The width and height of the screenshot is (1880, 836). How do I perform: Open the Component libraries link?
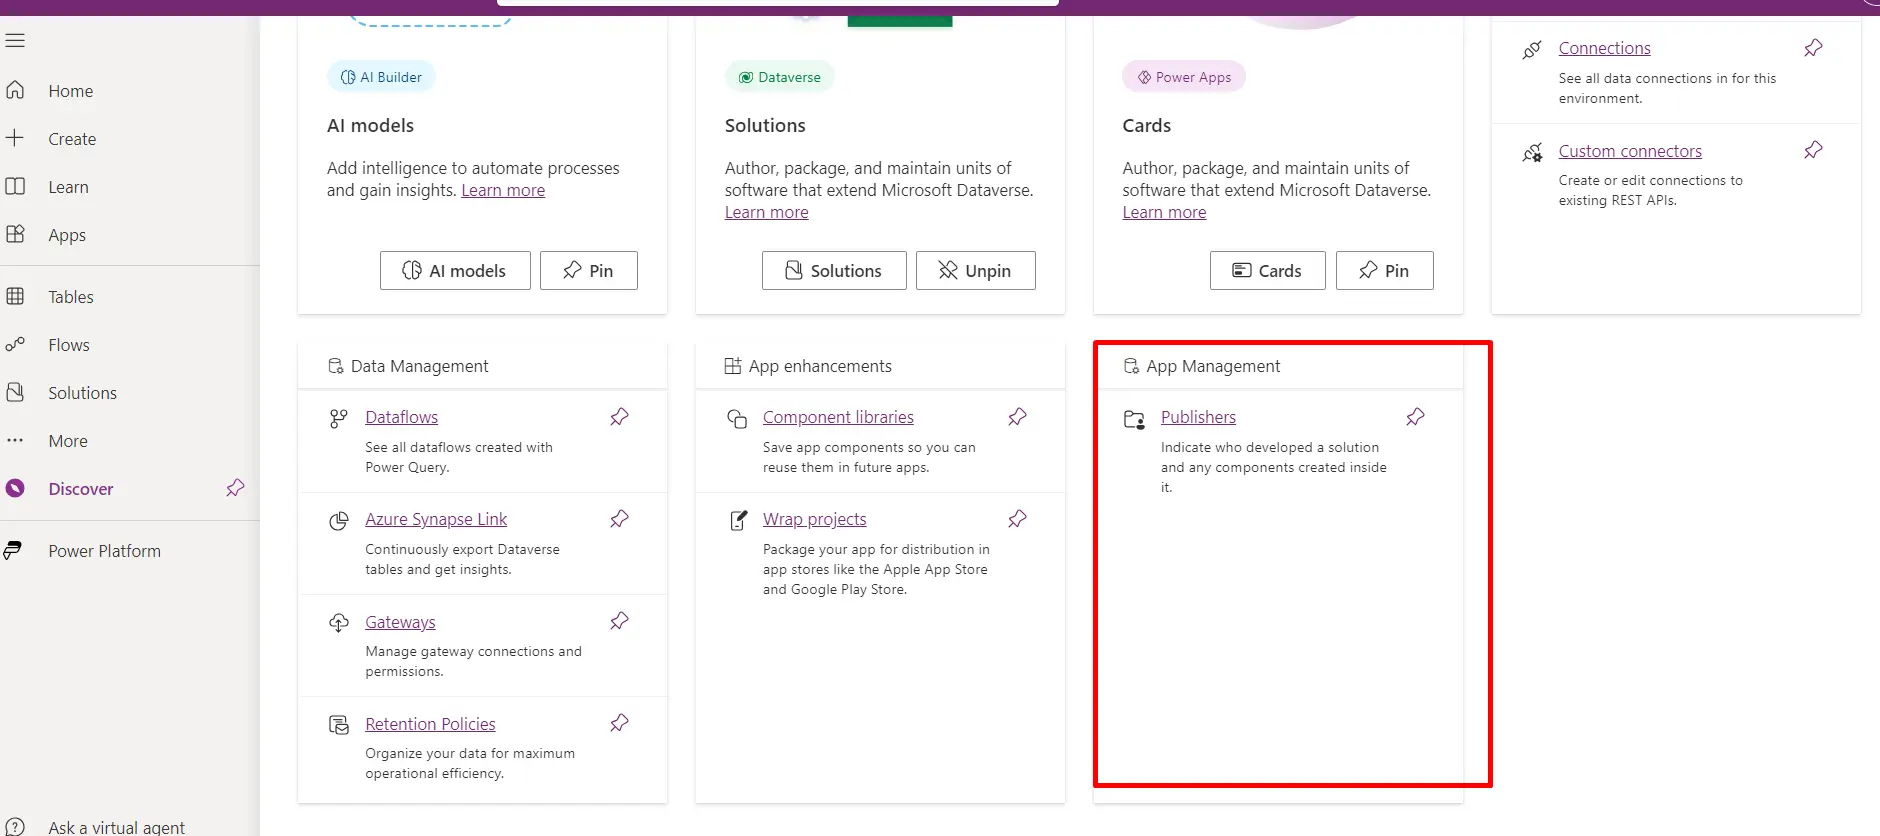point(838,417)
